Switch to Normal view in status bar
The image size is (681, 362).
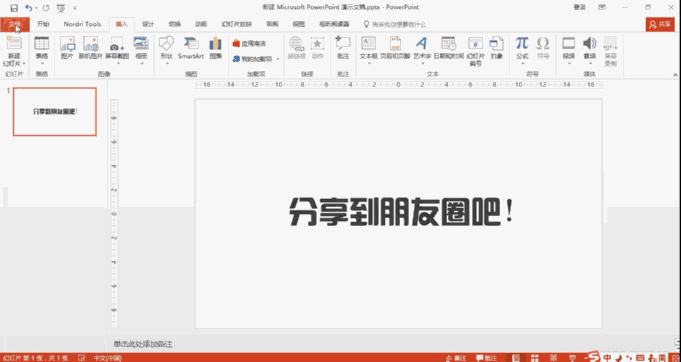pyautogui.click(x=516, y=358)
